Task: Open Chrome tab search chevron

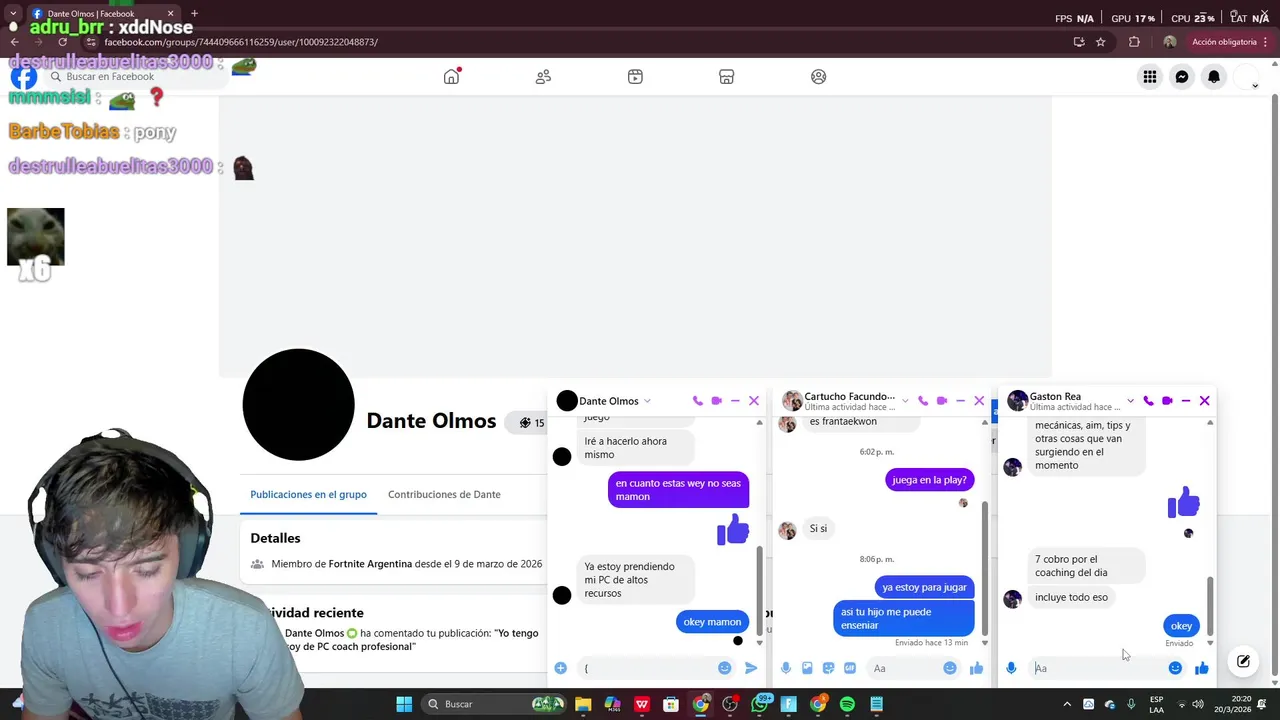Action: pyautogui.click(x=13, y=14)
